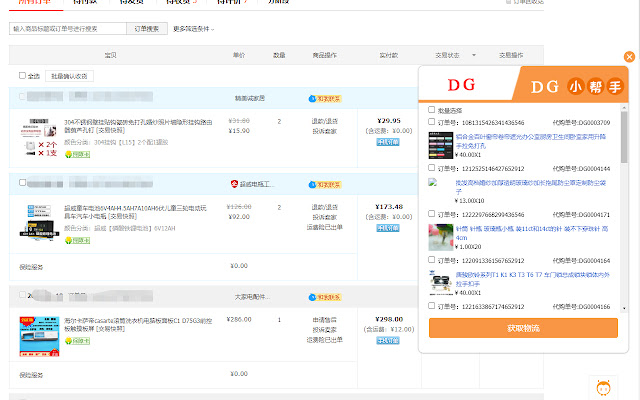
Task: Click the order search button
Action: 147,29
